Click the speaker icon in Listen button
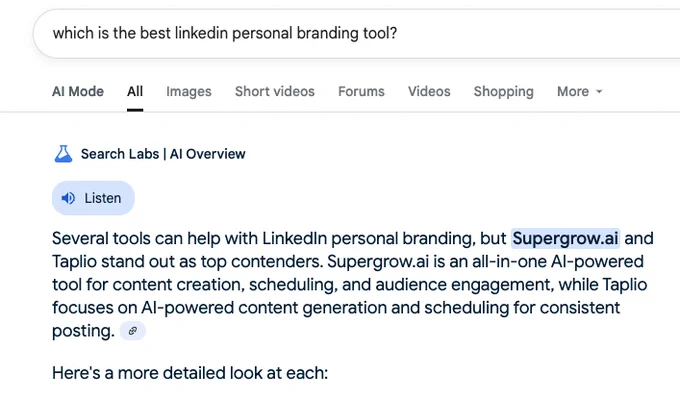Image resolution: width=680 pixels, height=399 pixels. (68, 198)
